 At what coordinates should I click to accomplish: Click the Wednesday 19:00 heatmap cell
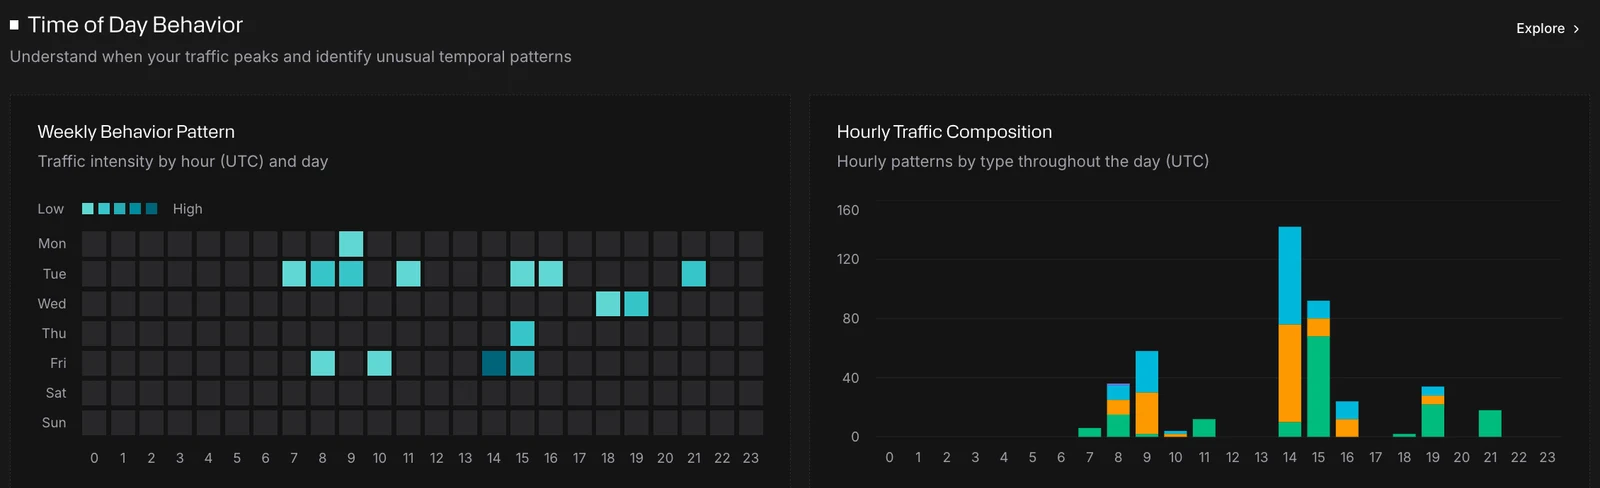[636, 304]
